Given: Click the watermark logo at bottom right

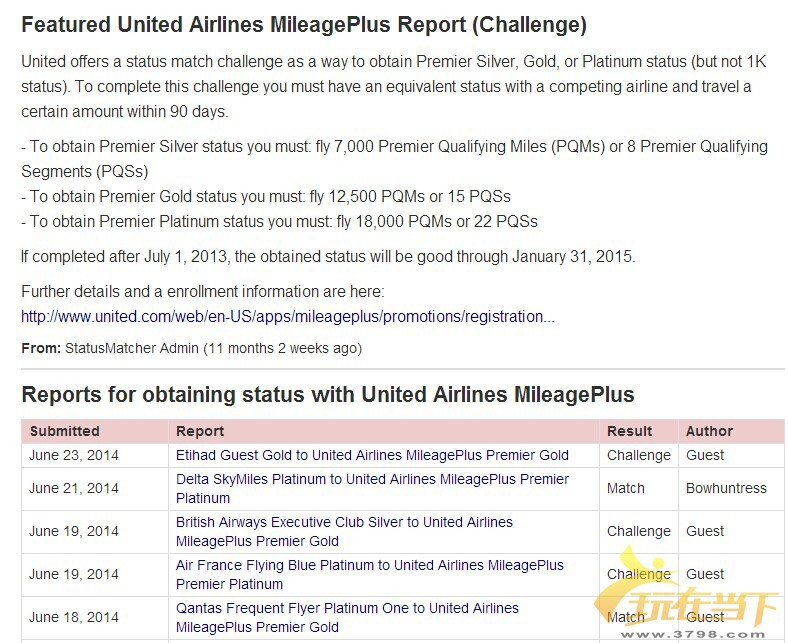Looking at the screenshot, I should tap(688, 596).
